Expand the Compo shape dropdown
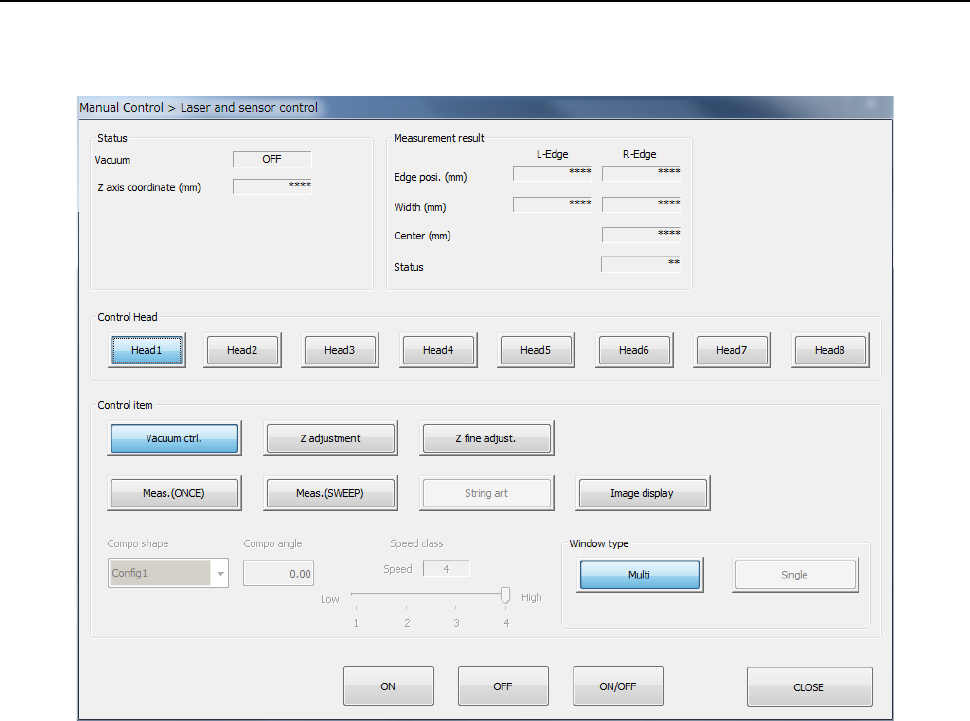The width and height of the screenshot is (970, 721). (x=220, y=574)
